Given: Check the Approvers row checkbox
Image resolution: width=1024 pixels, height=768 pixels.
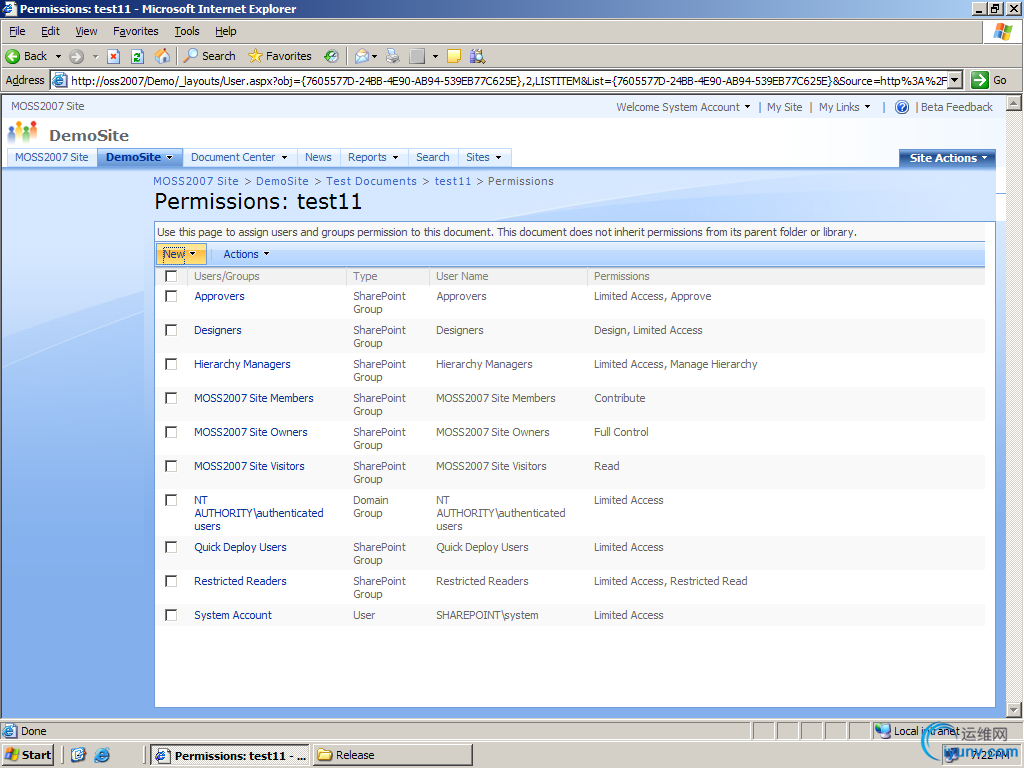Looking at the screenshot, I should pos(171,296).
